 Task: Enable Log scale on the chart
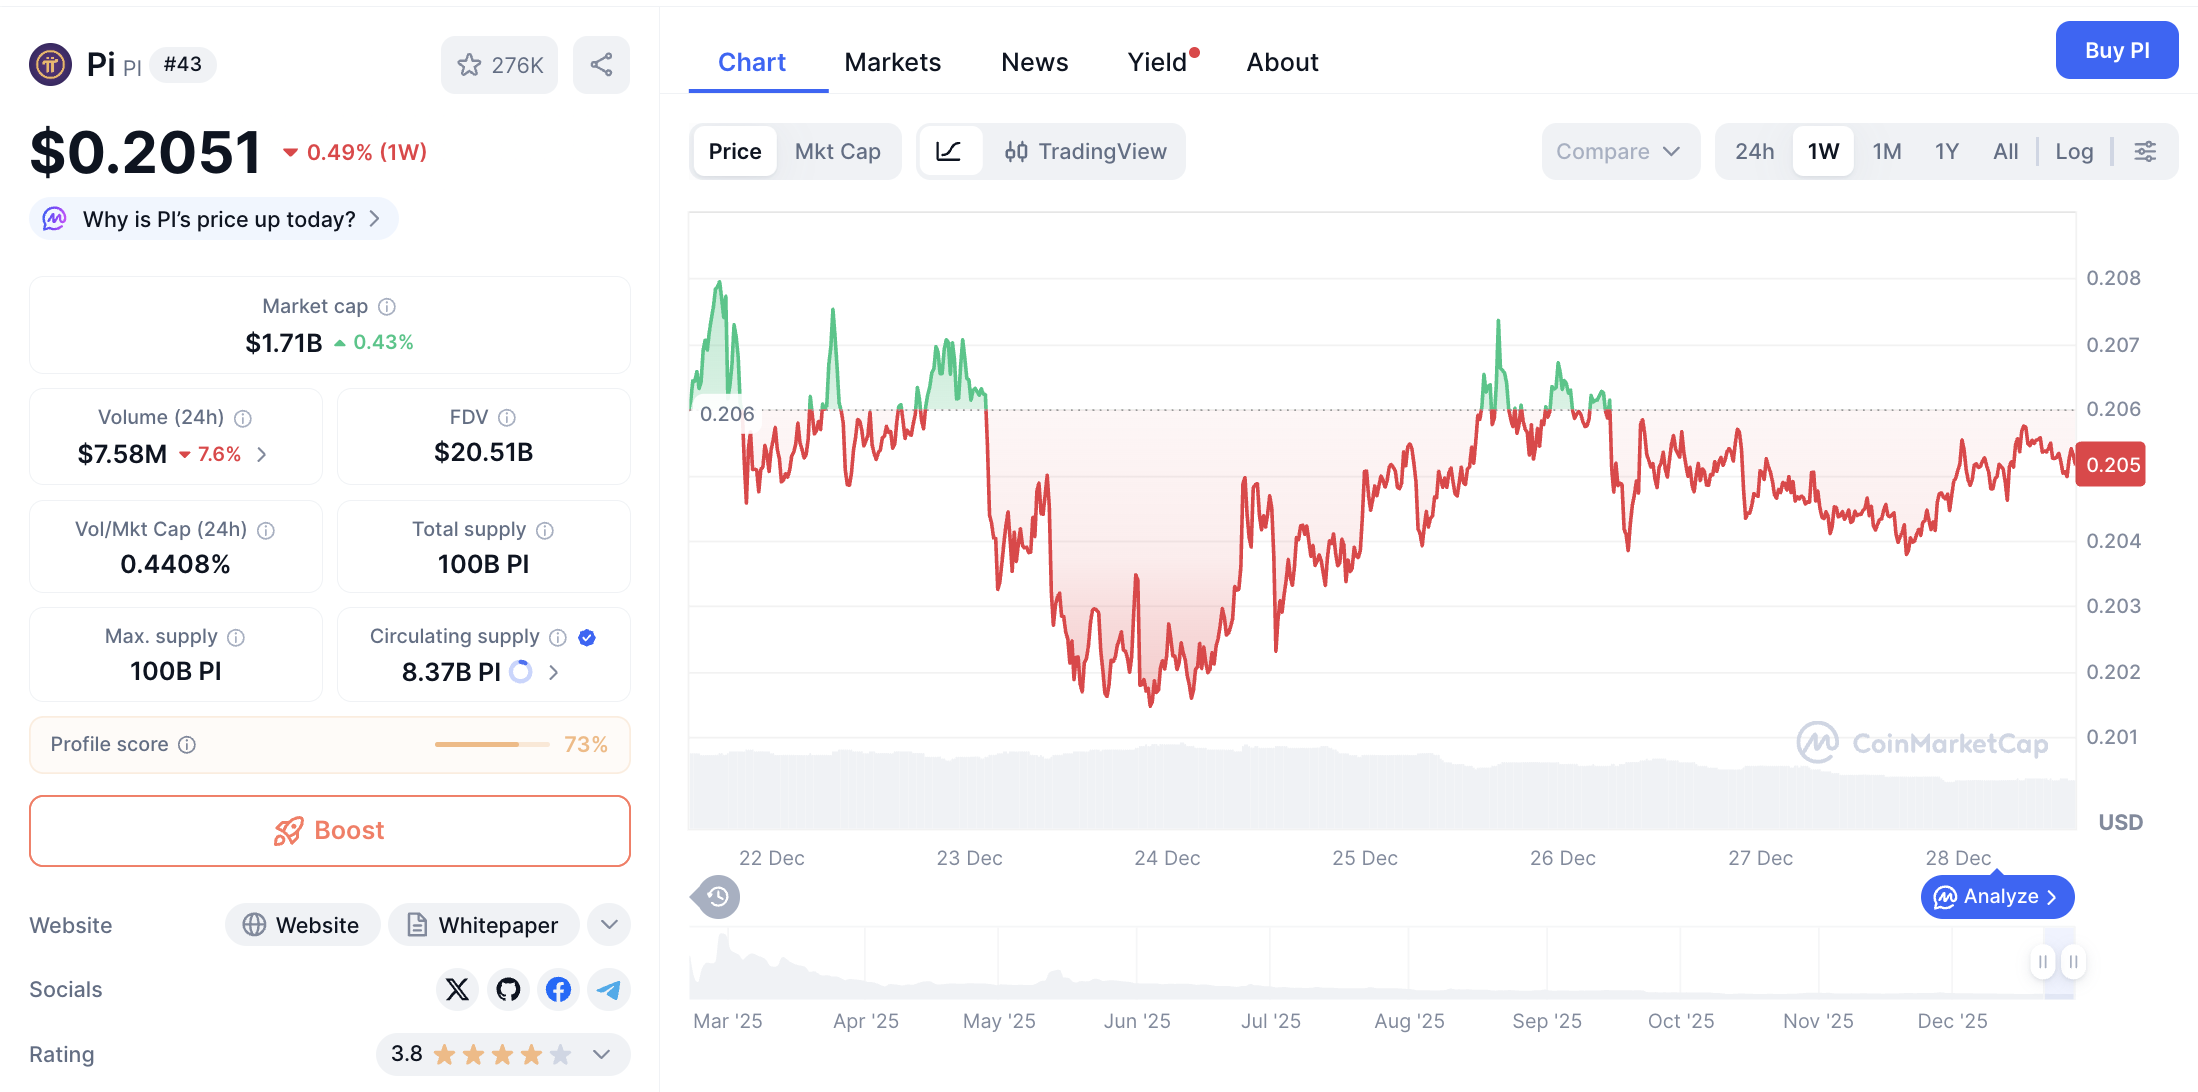pyautogui.click(x=2074, y=151)
